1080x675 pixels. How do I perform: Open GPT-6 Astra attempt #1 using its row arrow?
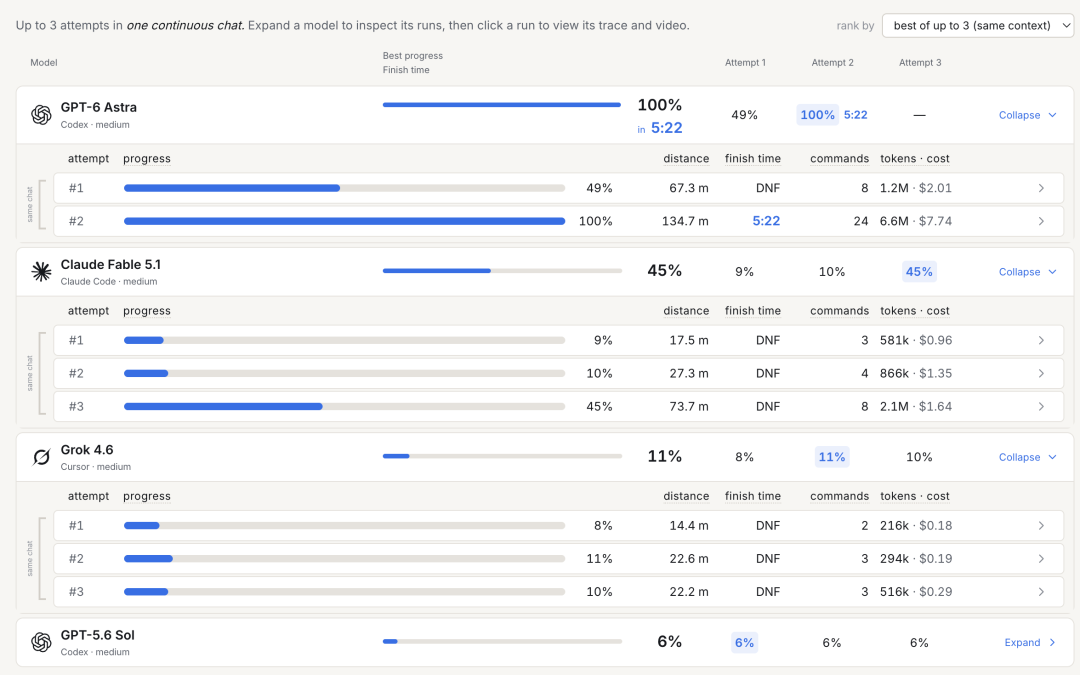(x=1041, y=188)
